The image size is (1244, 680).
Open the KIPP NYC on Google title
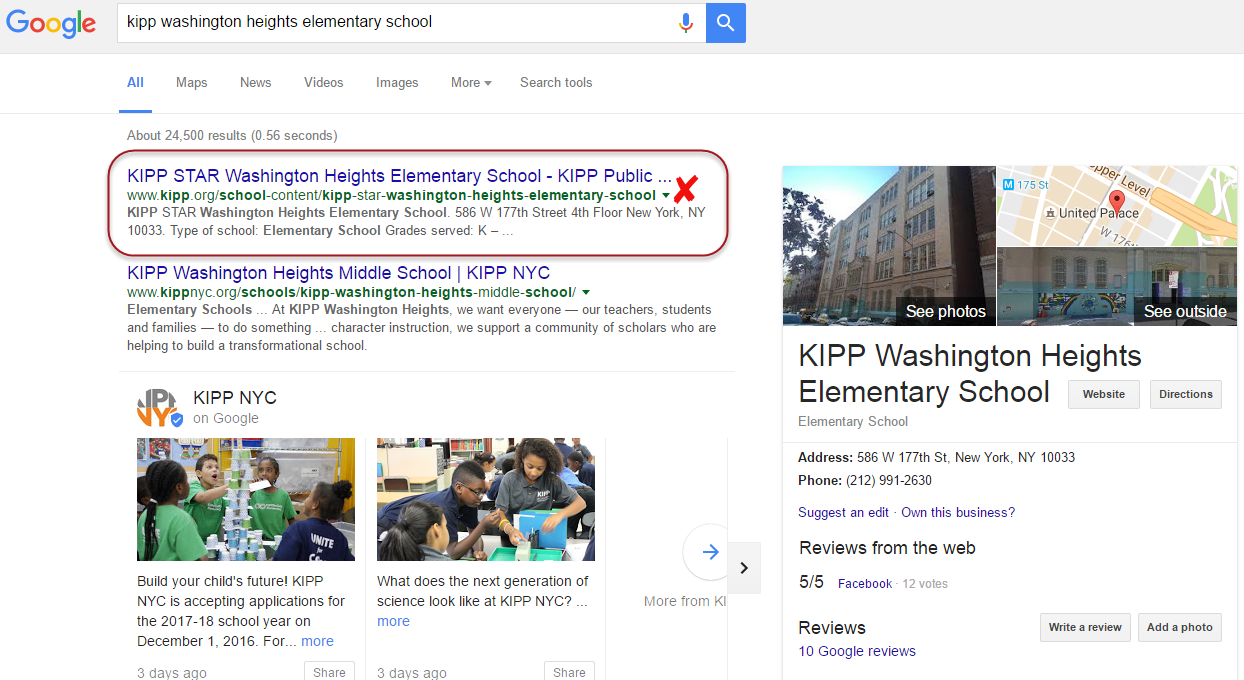235,398
